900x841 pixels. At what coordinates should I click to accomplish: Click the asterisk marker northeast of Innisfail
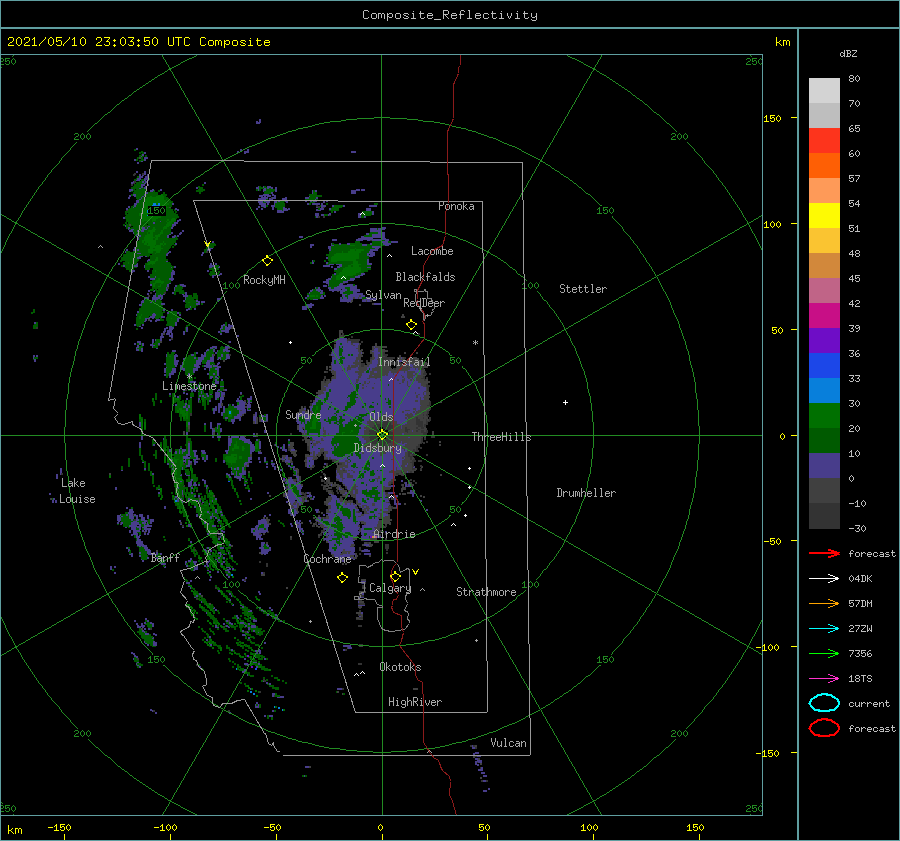475,343
